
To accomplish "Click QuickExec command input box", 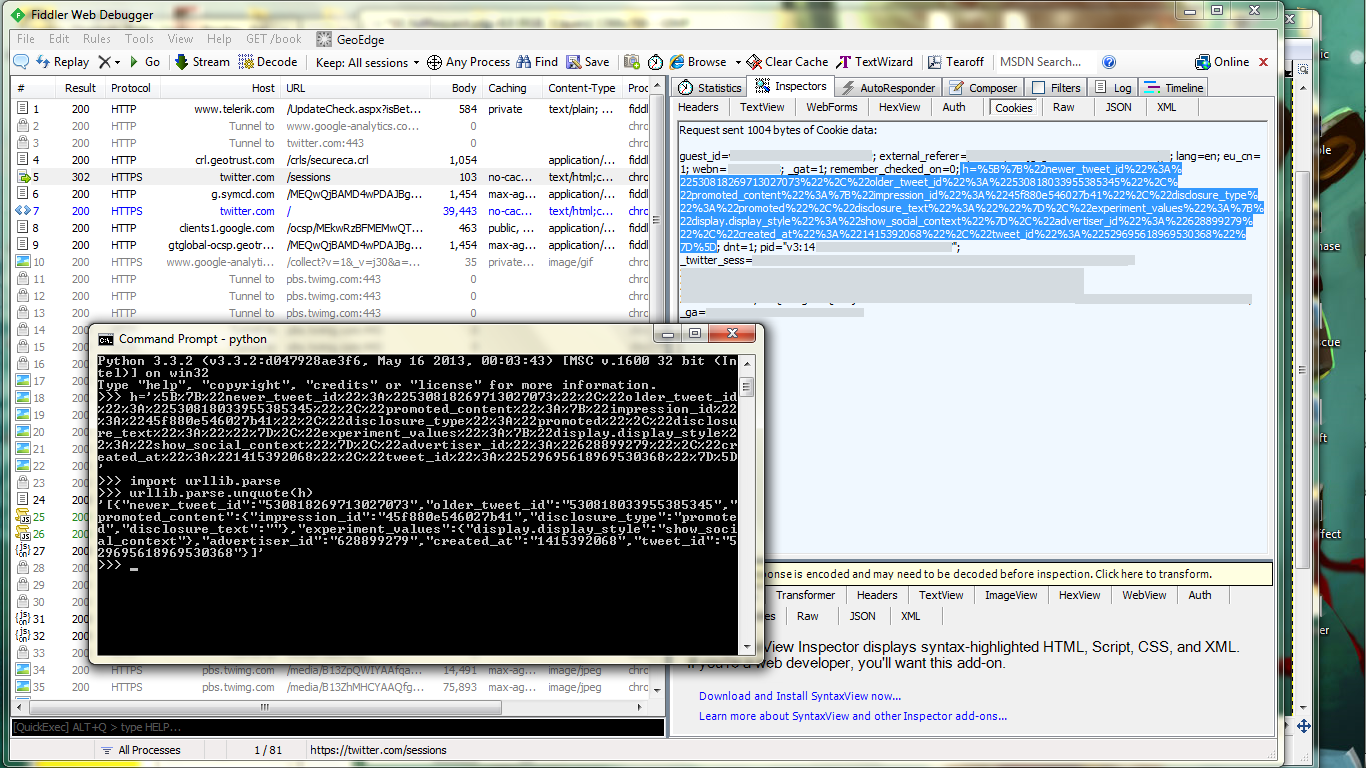I will (x=338, y=727).
